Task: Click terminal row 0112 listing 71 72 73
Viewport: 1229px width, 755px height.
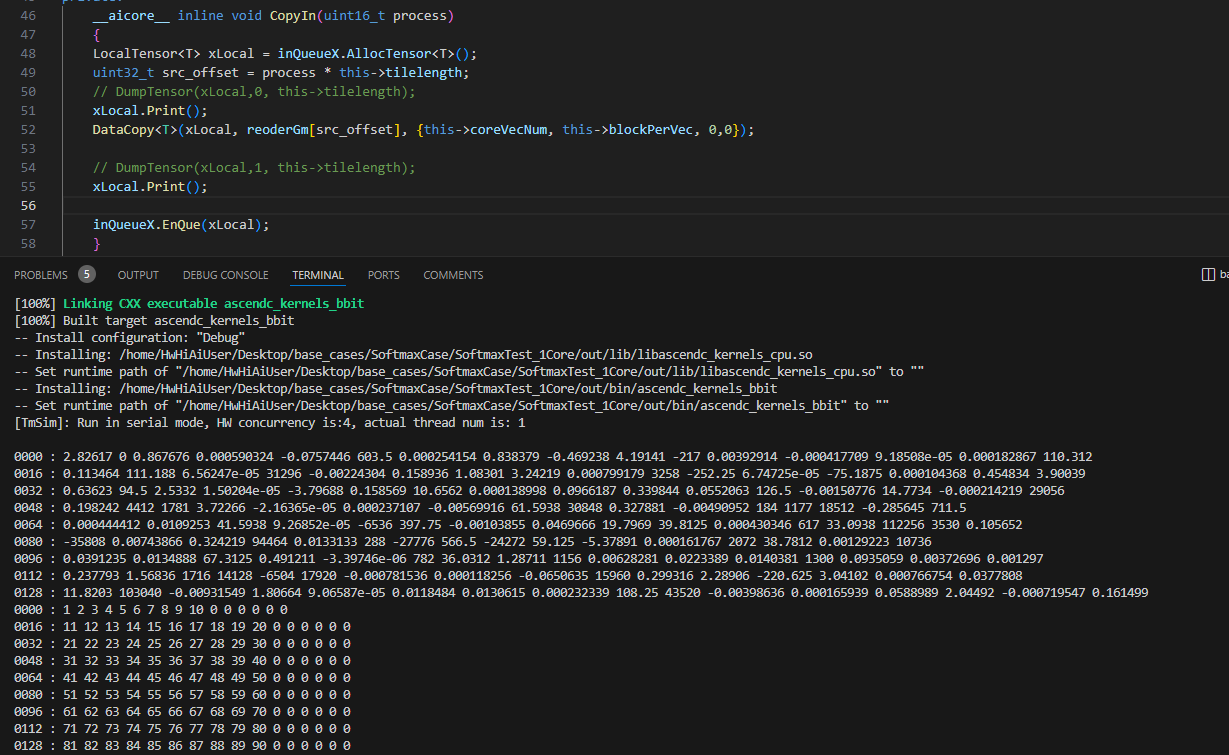Action: pyautogui.click(x=182, y=728)
